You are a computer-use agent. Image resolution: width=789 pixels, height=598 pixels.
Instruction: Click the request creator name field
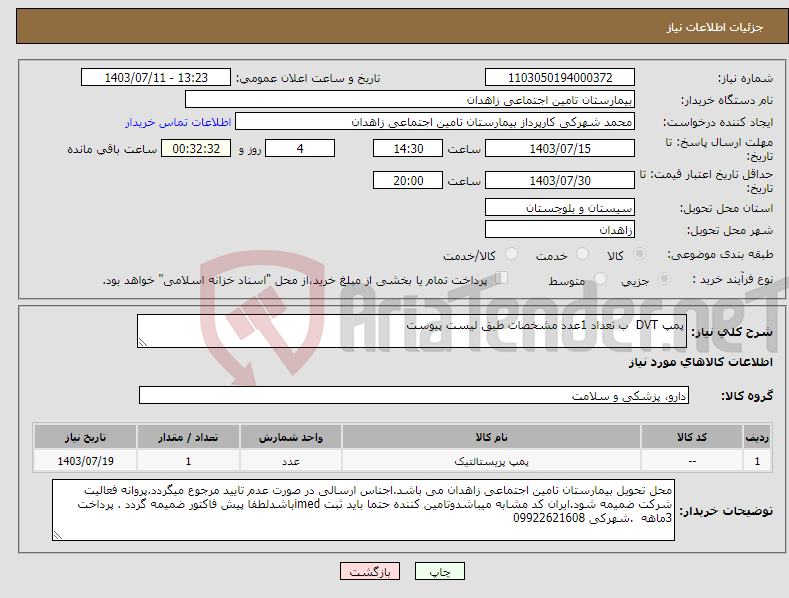click(x=435, y=122)
